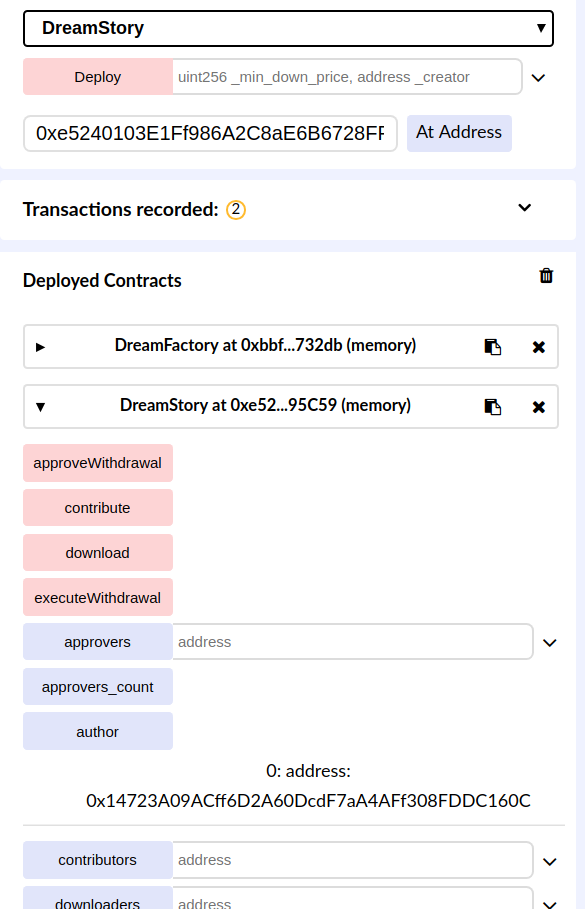Remove DreamFactory contract instance
Image resolution: width=585 pixels, height=909 pixels.
tap(539, 347)
